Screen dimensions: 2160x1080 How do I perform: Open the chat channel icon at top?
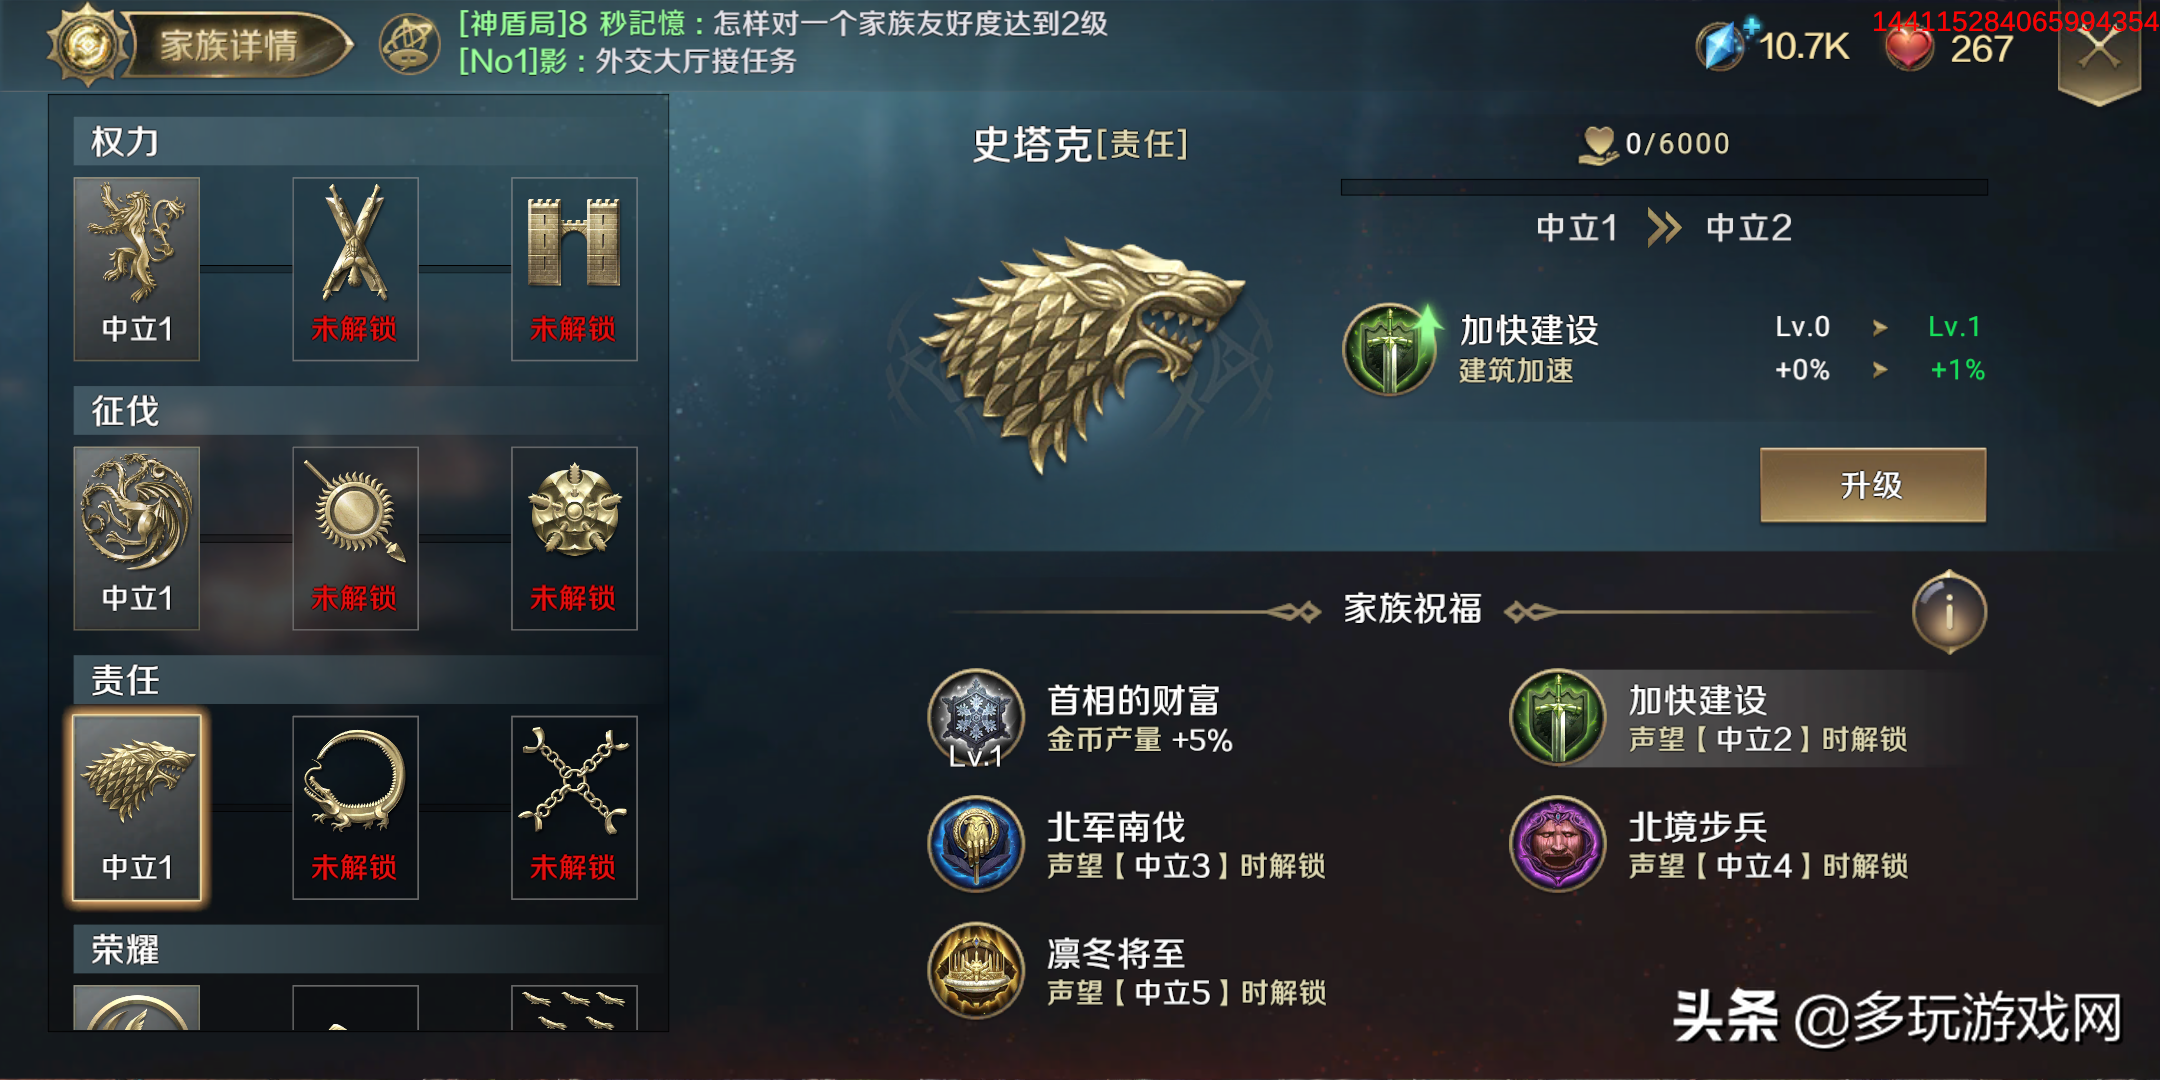[410, 44]
